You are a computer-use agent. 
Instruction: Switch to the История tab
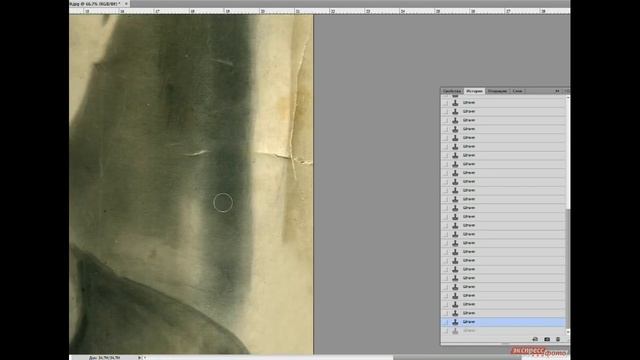(474, 91)
